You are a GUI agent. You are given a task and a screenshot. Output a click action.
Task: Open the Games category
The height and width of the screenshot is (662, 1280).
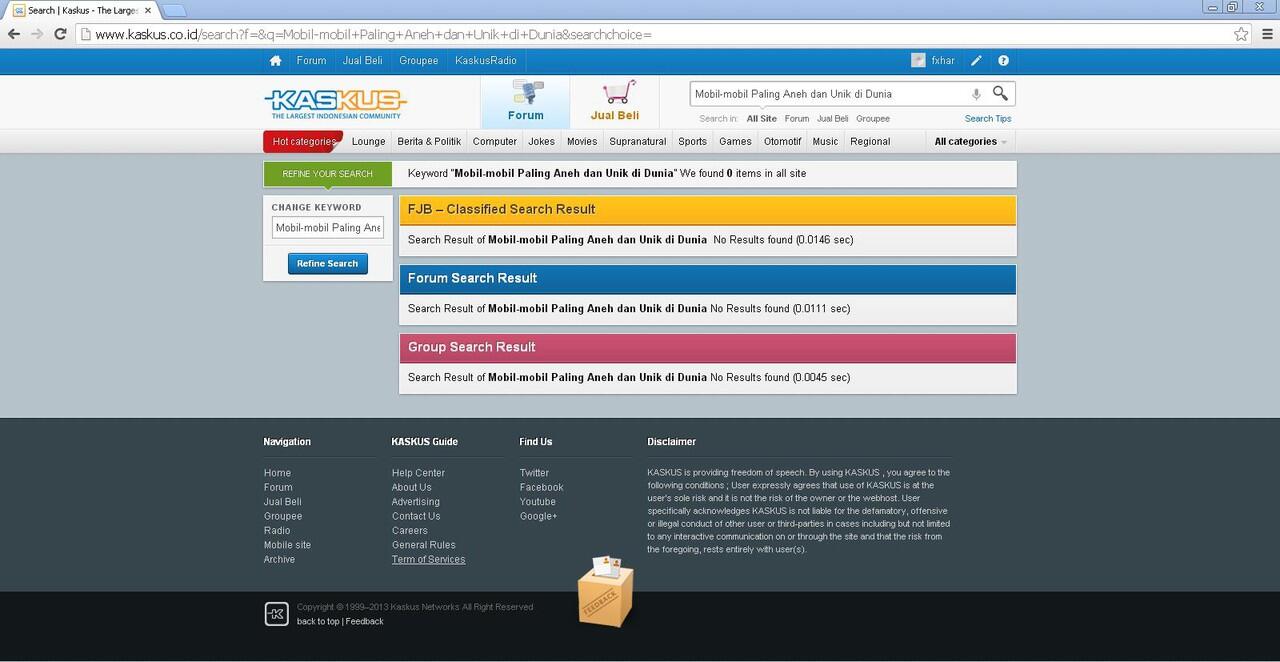tap(735, 141)
